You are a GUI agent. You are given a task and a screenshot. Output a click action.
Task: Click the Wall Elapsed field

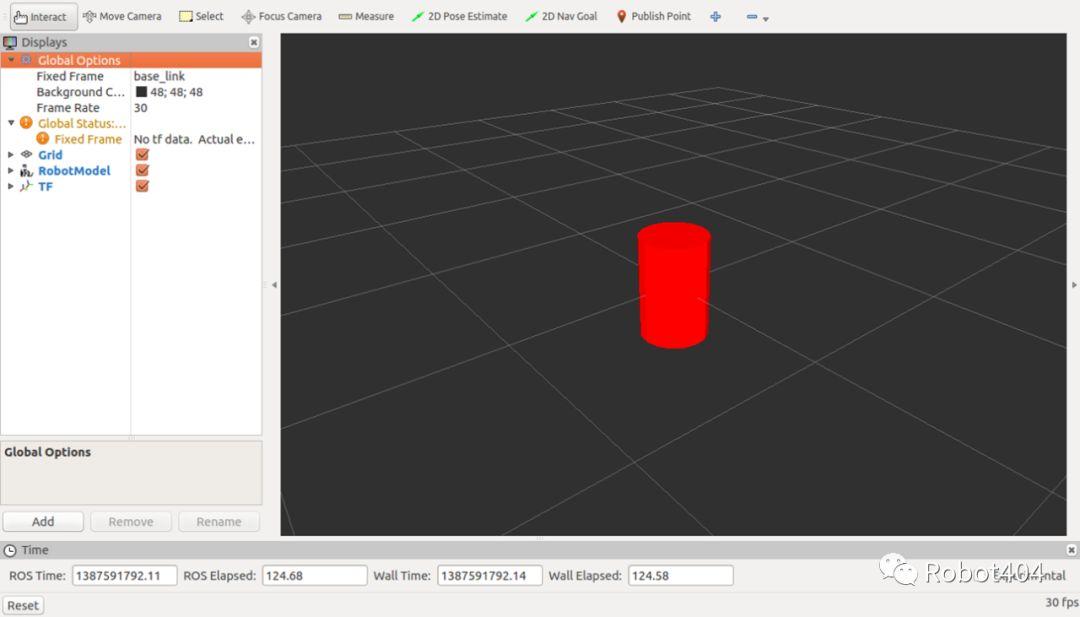pos(681,576)
